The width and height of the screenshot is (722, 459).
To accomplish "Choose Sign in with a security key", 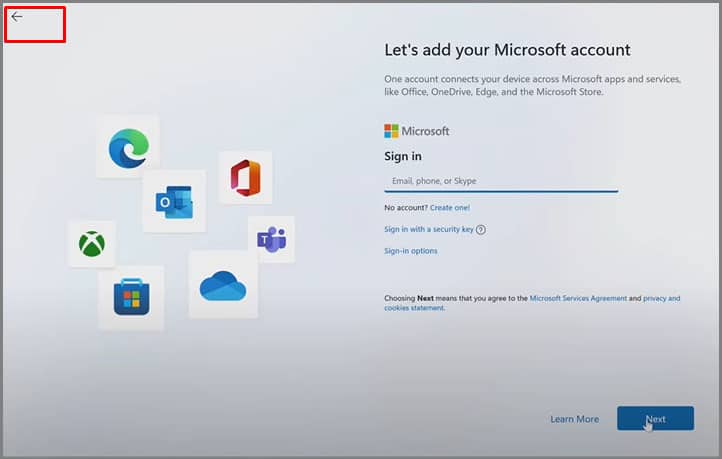I will pyautogui.click(x=429, y=229).
